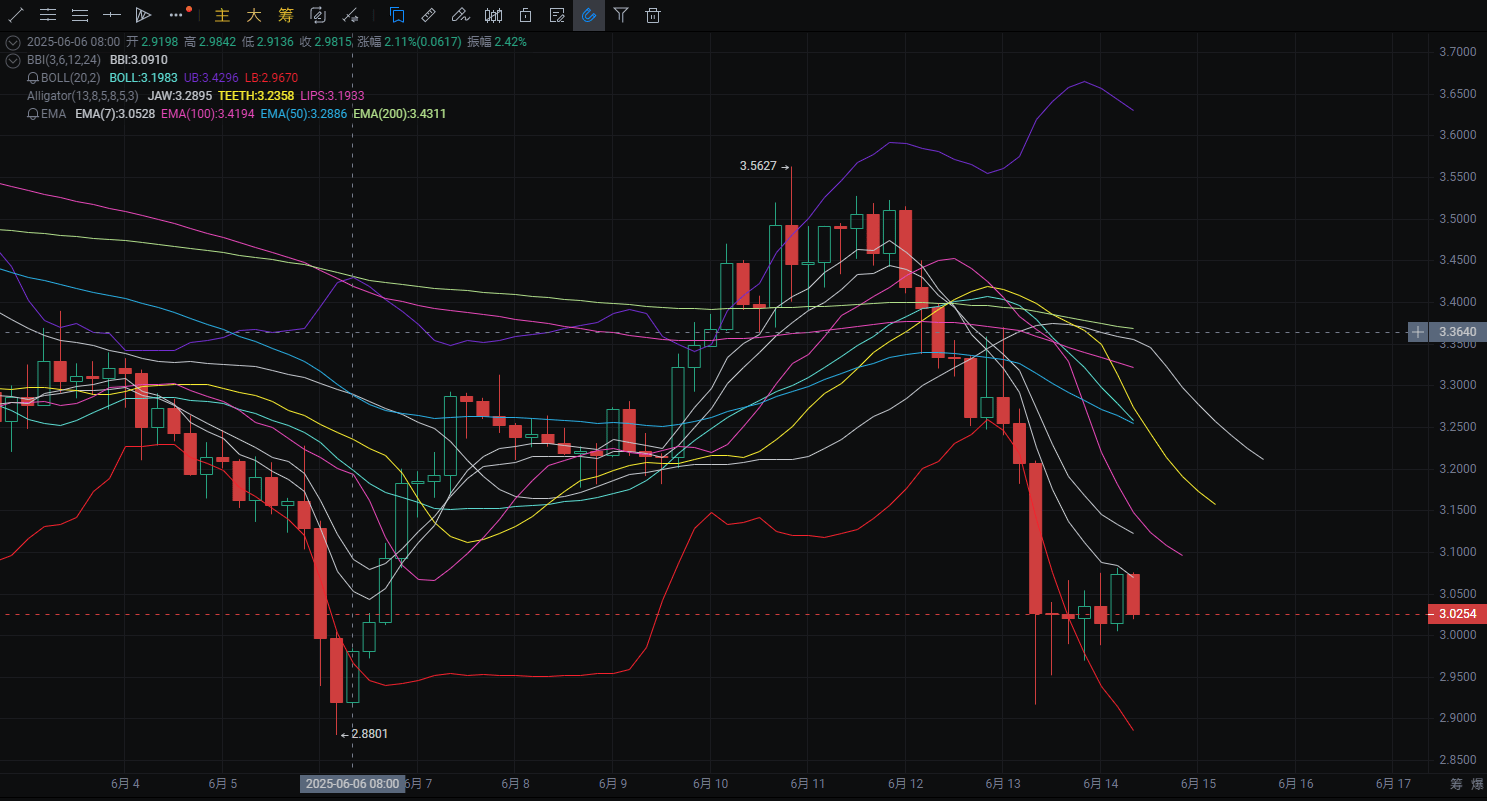Viewport: 1487px width, 801px height.
Task: Click the 筹 button at bottom right
Action: click(1455, 784)
